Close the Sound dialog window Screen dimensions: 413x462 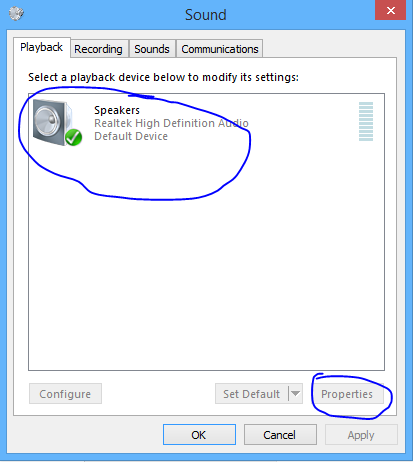pos(390,10)
